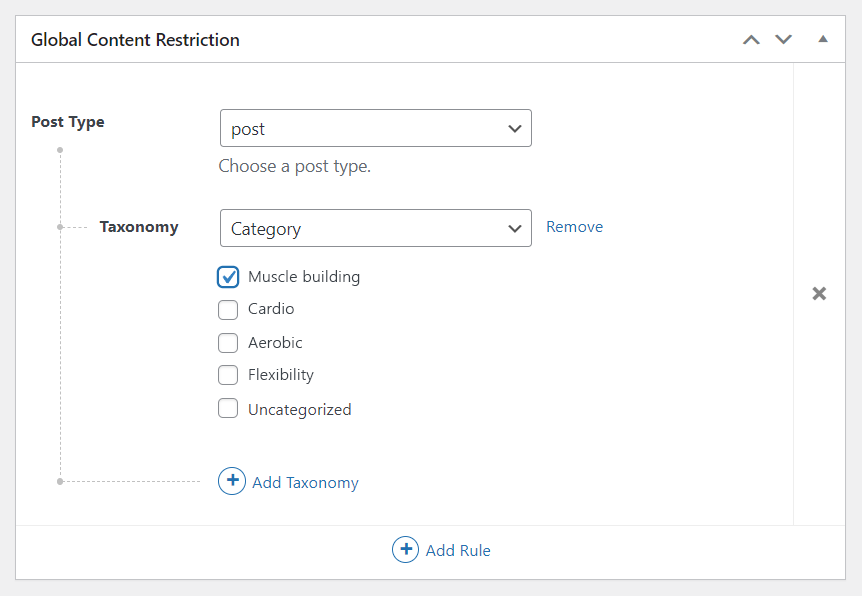
Task: Check the Flexibility category box
Action: [228, 375]
